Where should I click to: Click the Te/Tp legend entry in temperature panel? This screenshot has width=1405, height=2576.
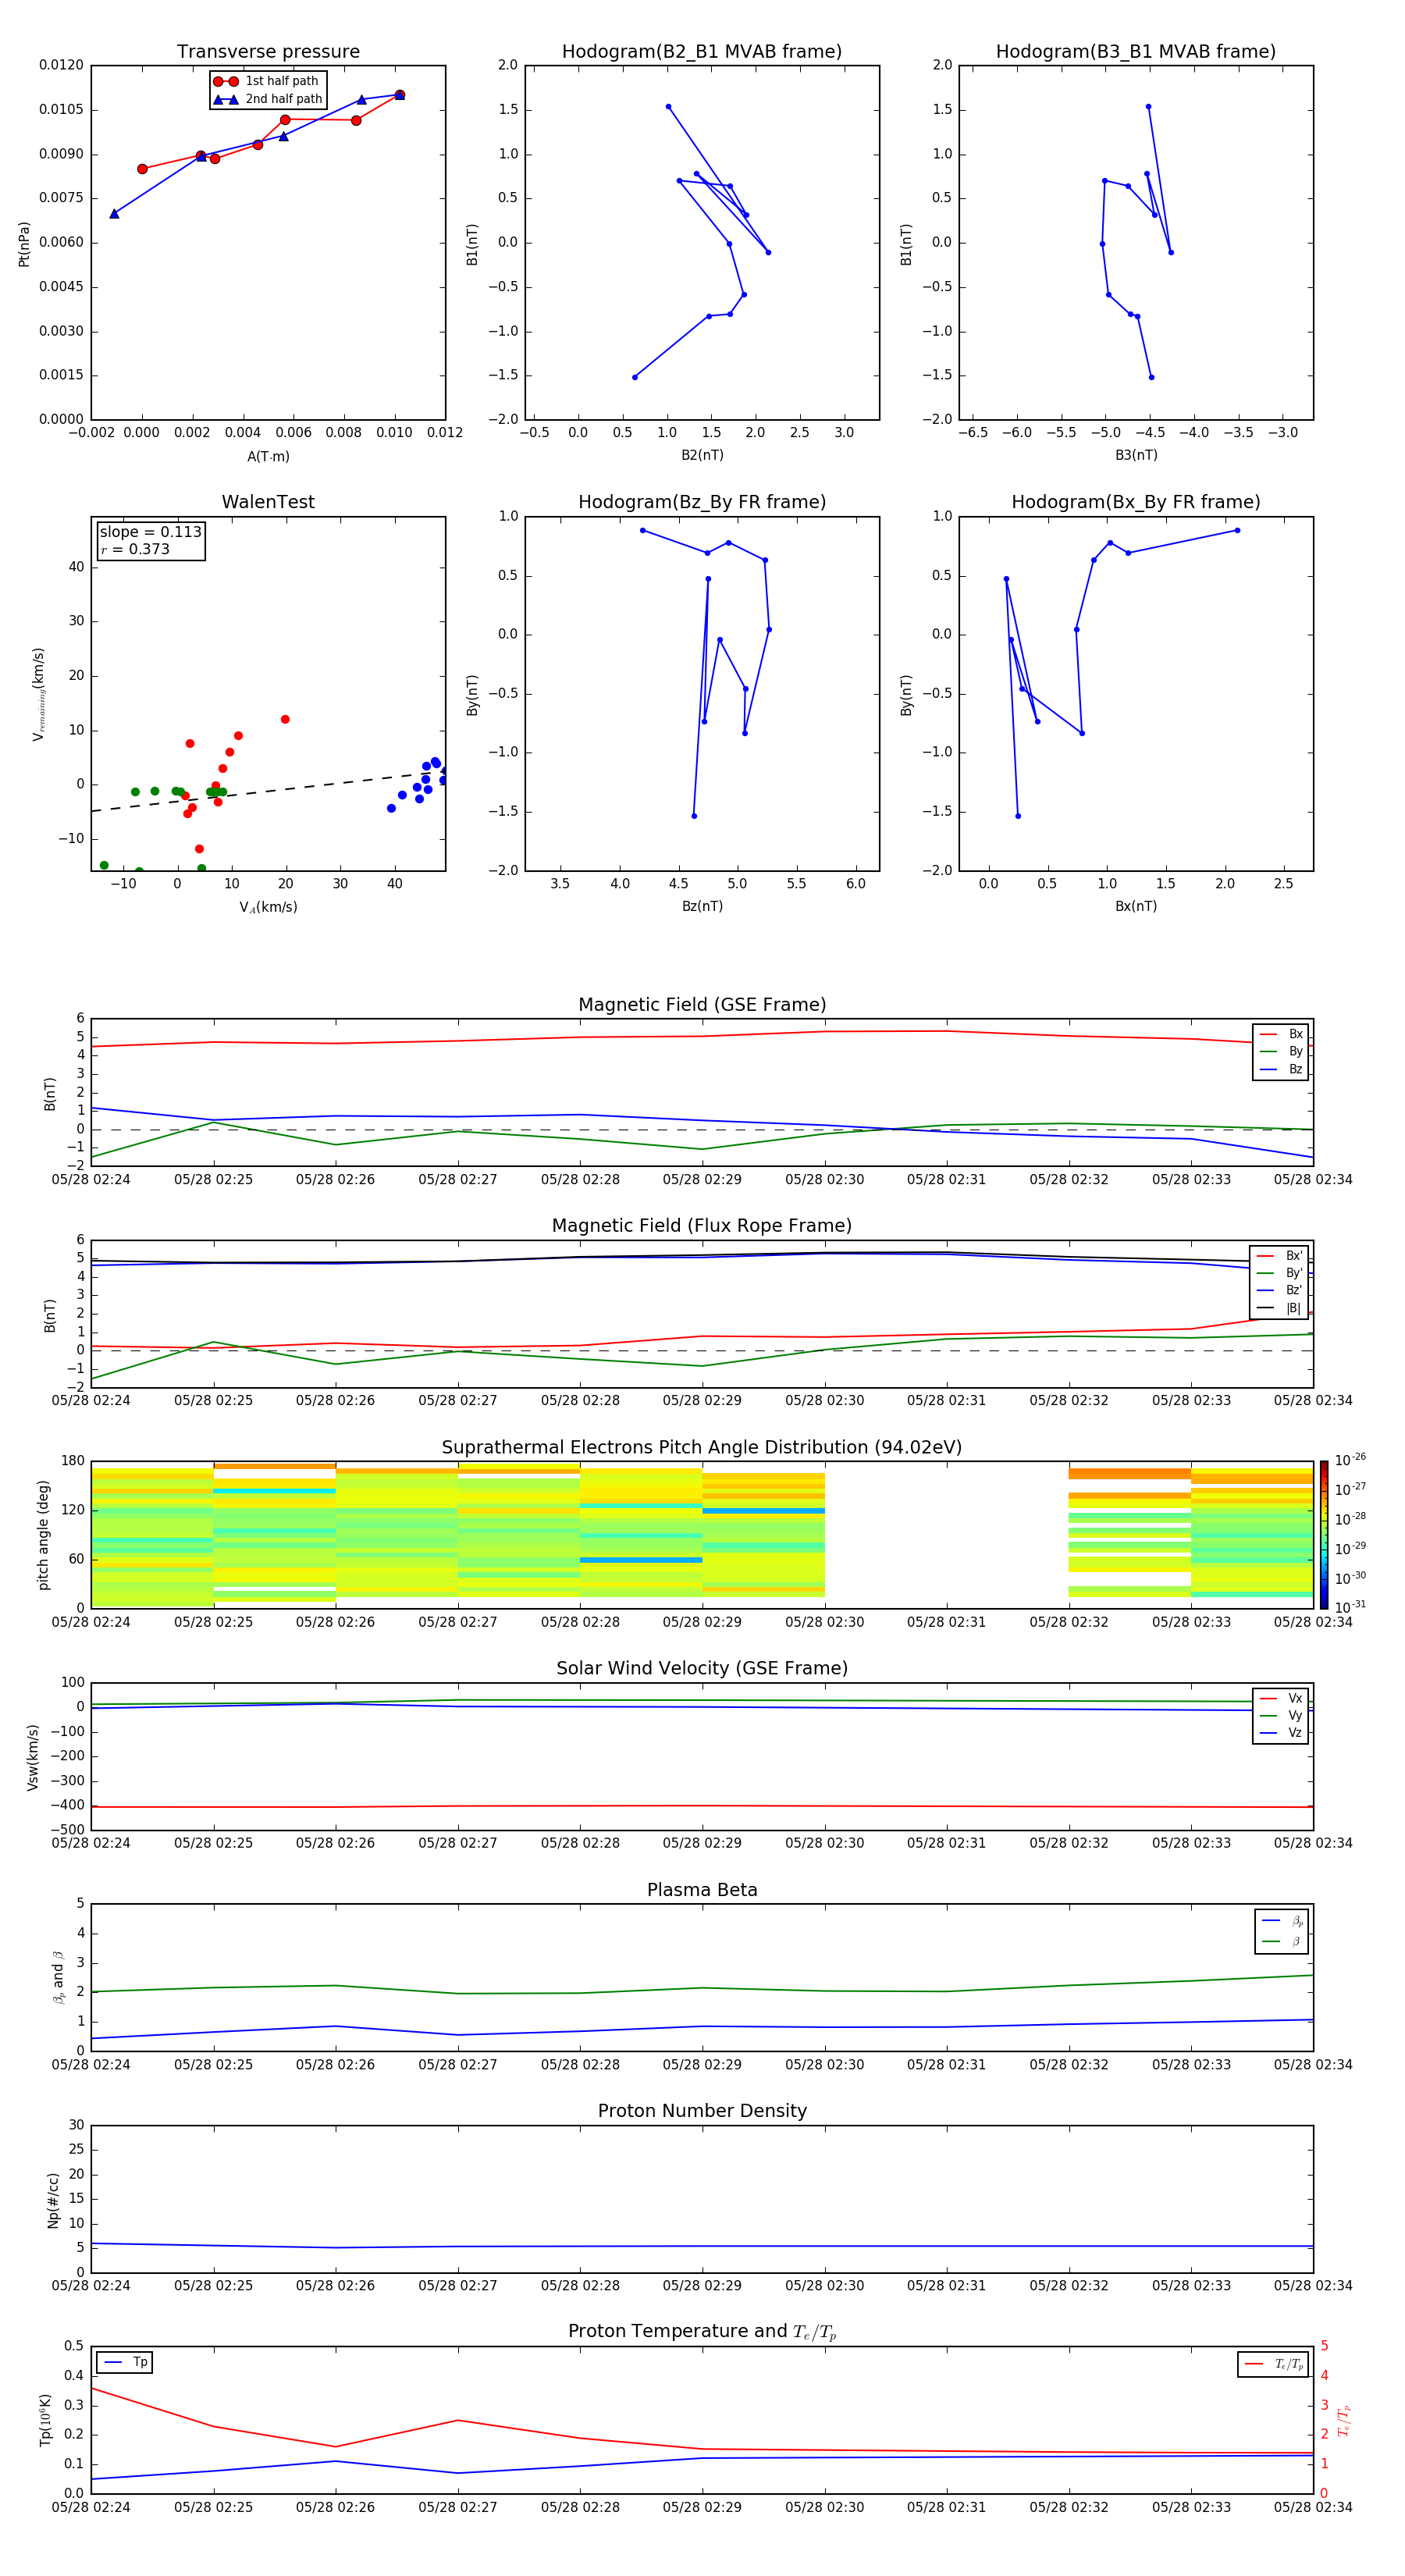click(1274, 2364)
